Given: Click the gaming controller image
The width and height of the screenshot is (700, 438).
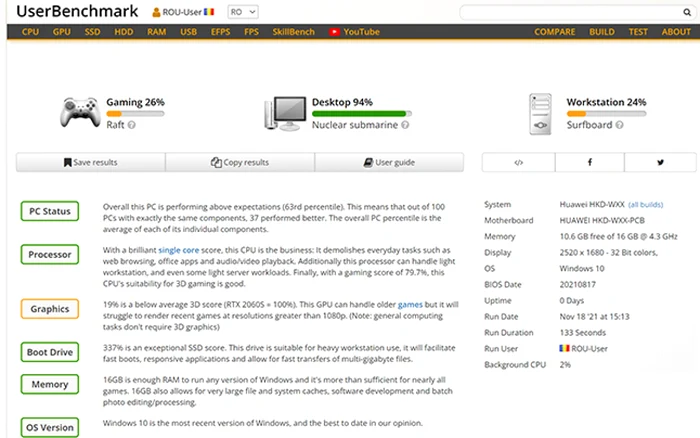Looking at the screenshot, I should [x=80, y=112].
